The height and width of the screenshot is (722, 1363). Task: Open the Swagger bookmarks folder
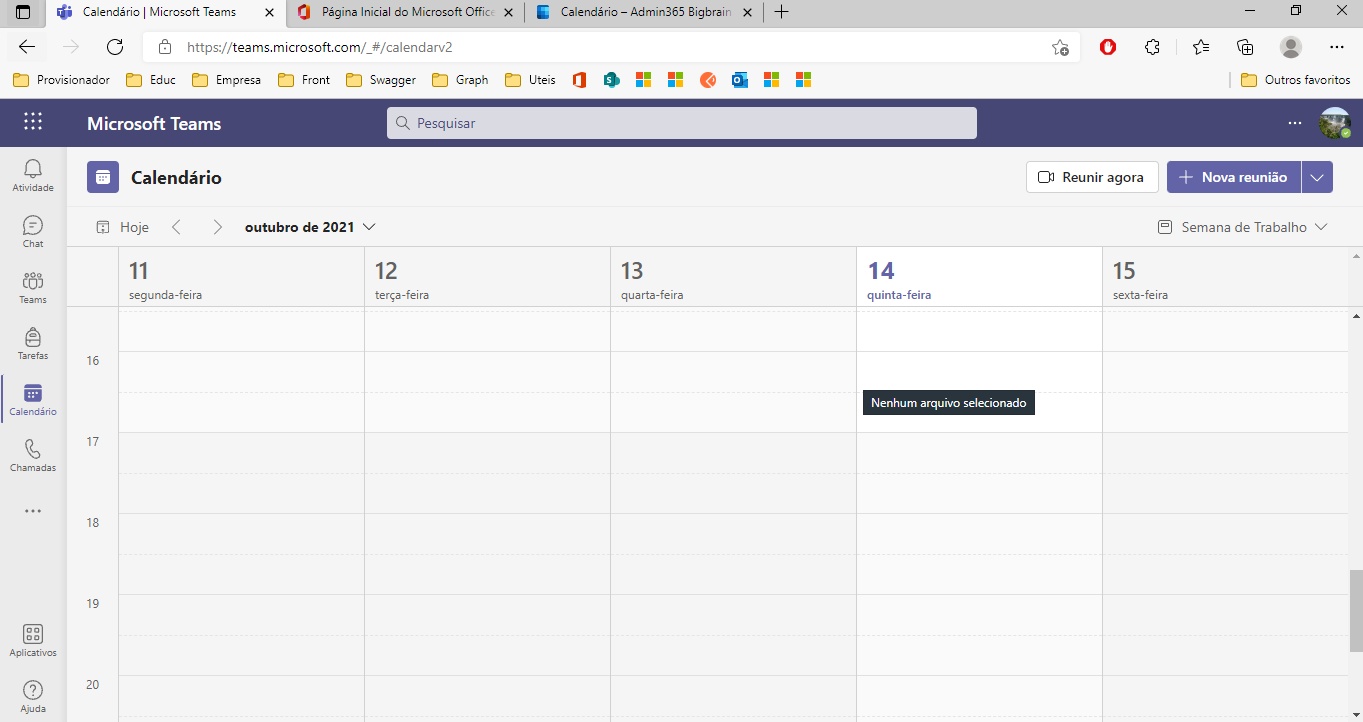(x=381, y=80)
